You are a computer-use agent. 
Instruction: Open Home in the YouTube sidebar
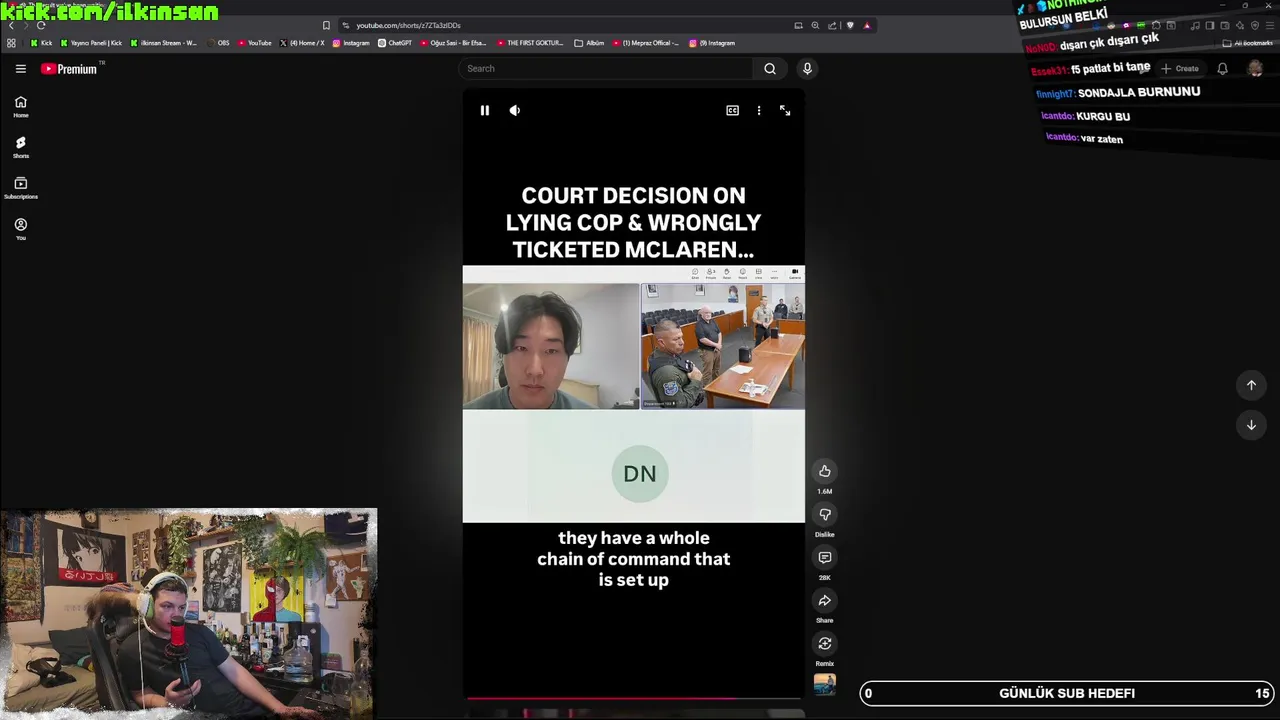tap(21, 107)
